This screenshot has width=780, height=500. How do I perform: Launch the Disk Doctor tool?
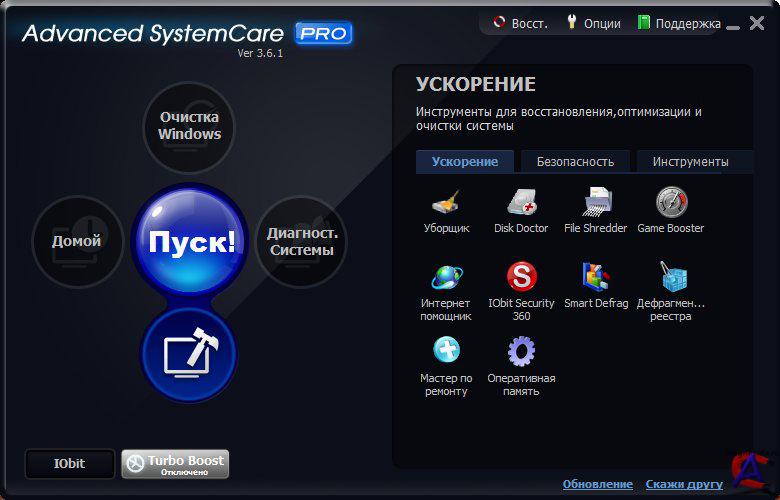[x=521, y=204]
